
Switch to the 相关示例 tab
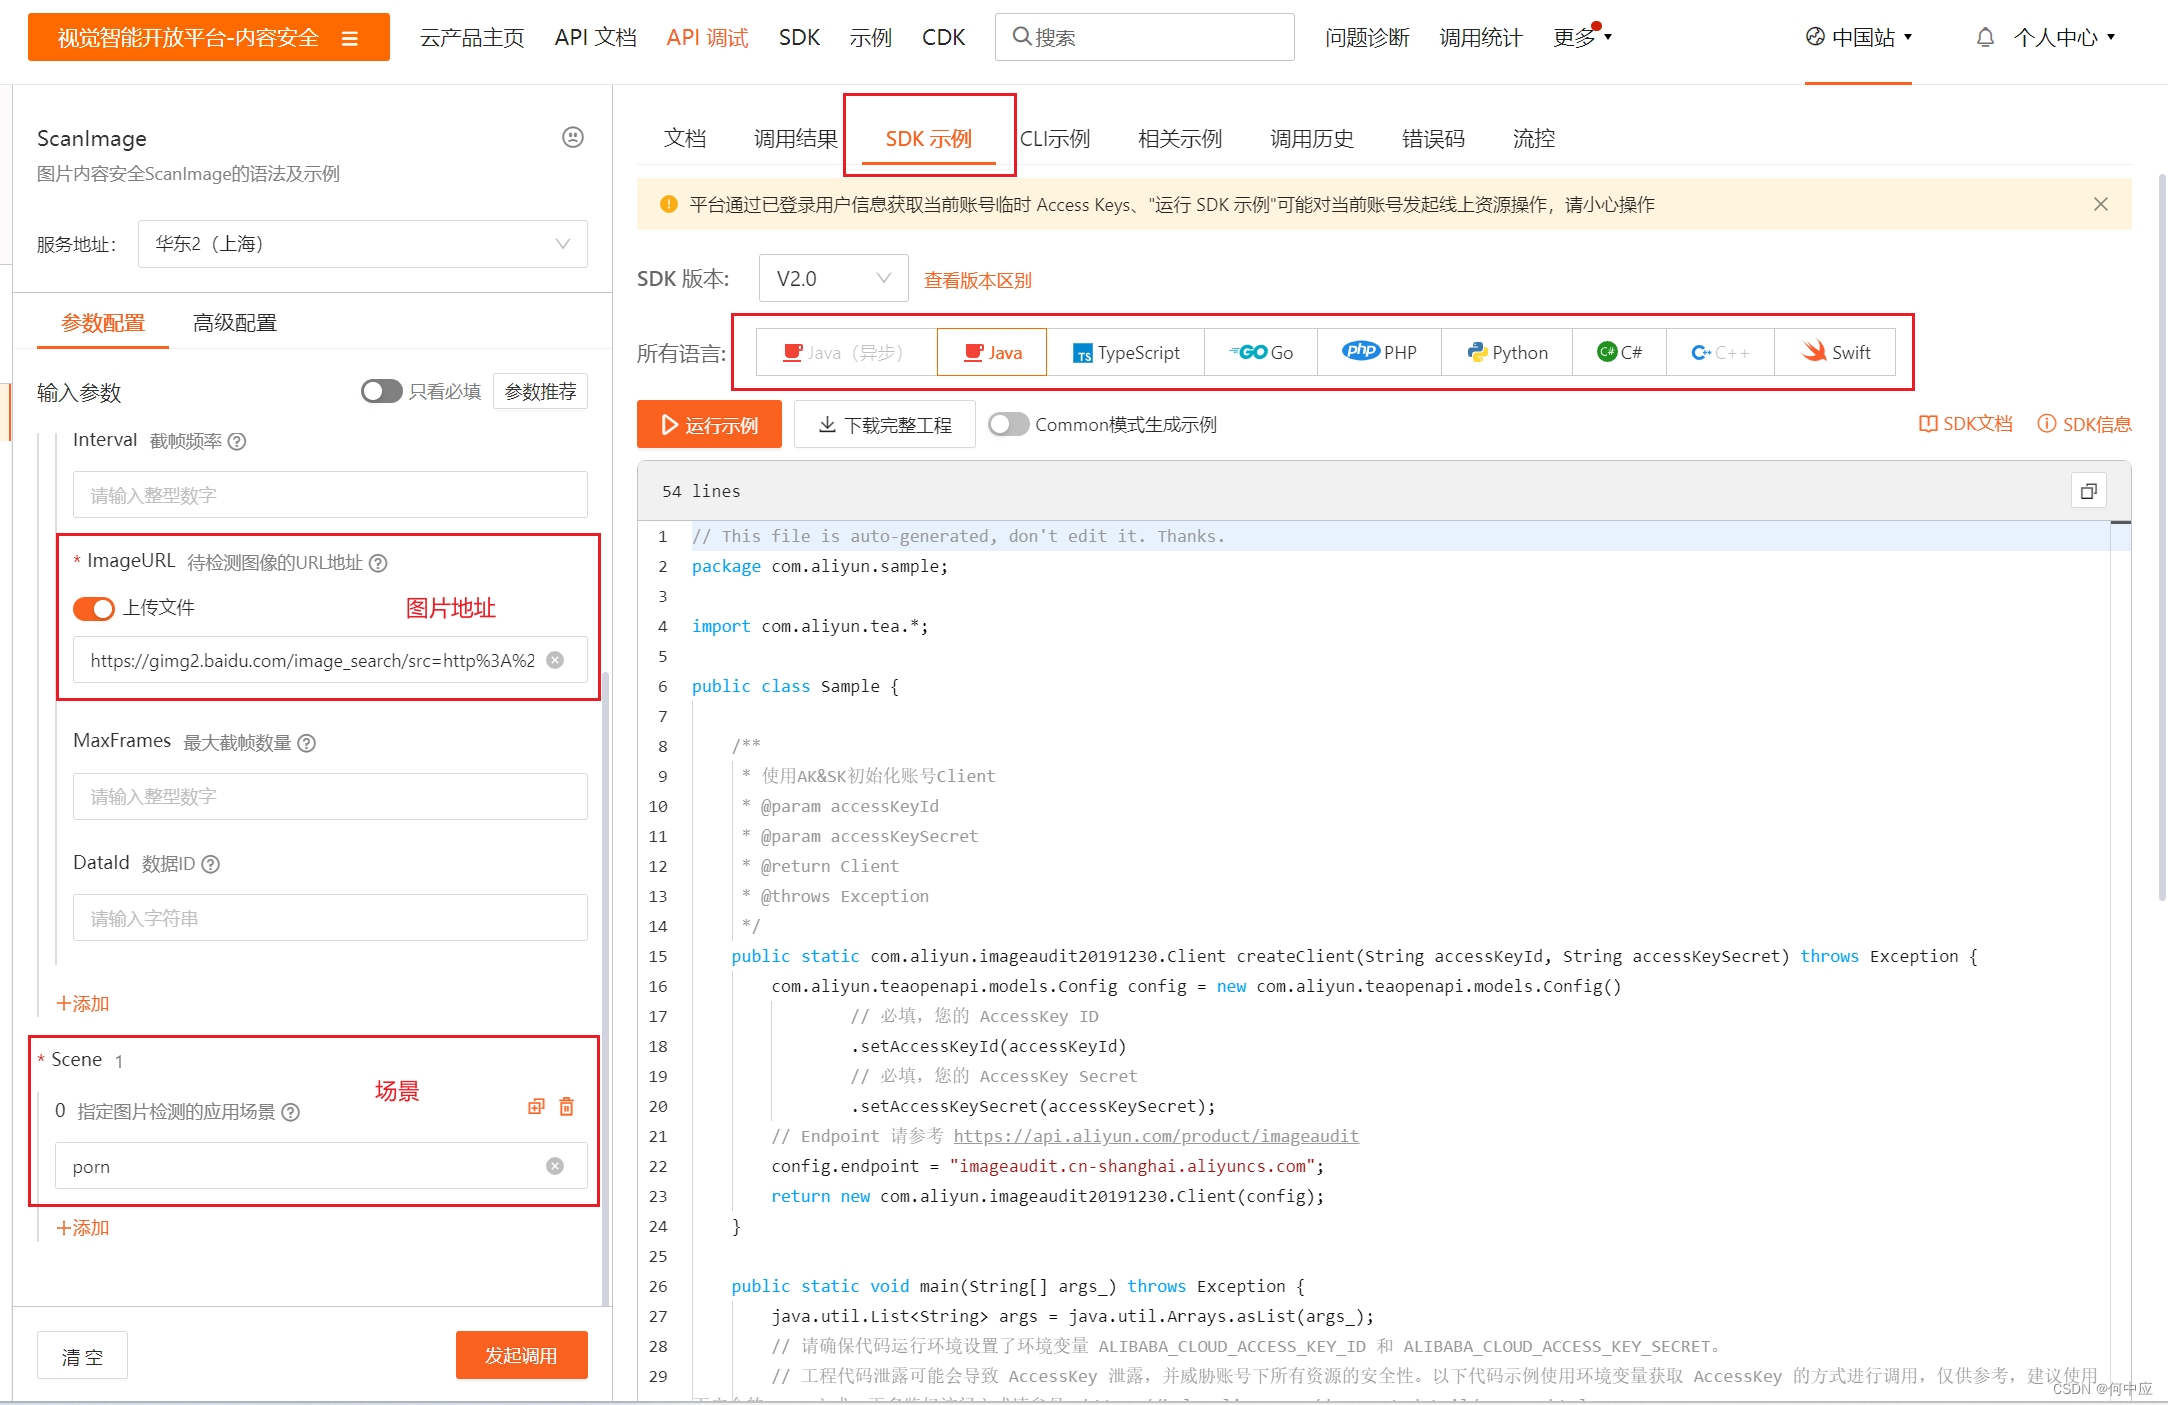[1180, 138]
